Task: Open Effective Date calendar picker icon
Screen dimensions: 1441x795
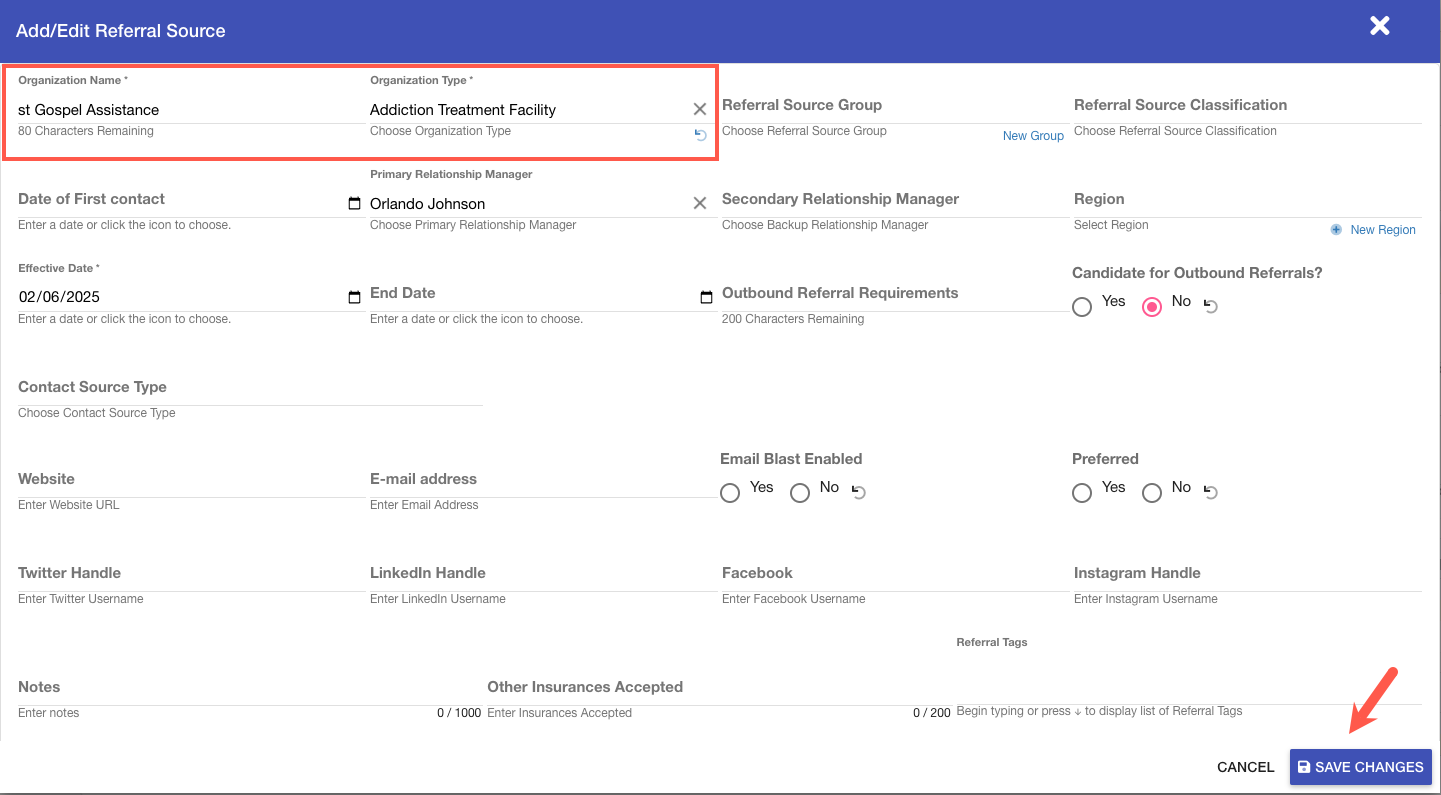Action: [x=354, y=297]
